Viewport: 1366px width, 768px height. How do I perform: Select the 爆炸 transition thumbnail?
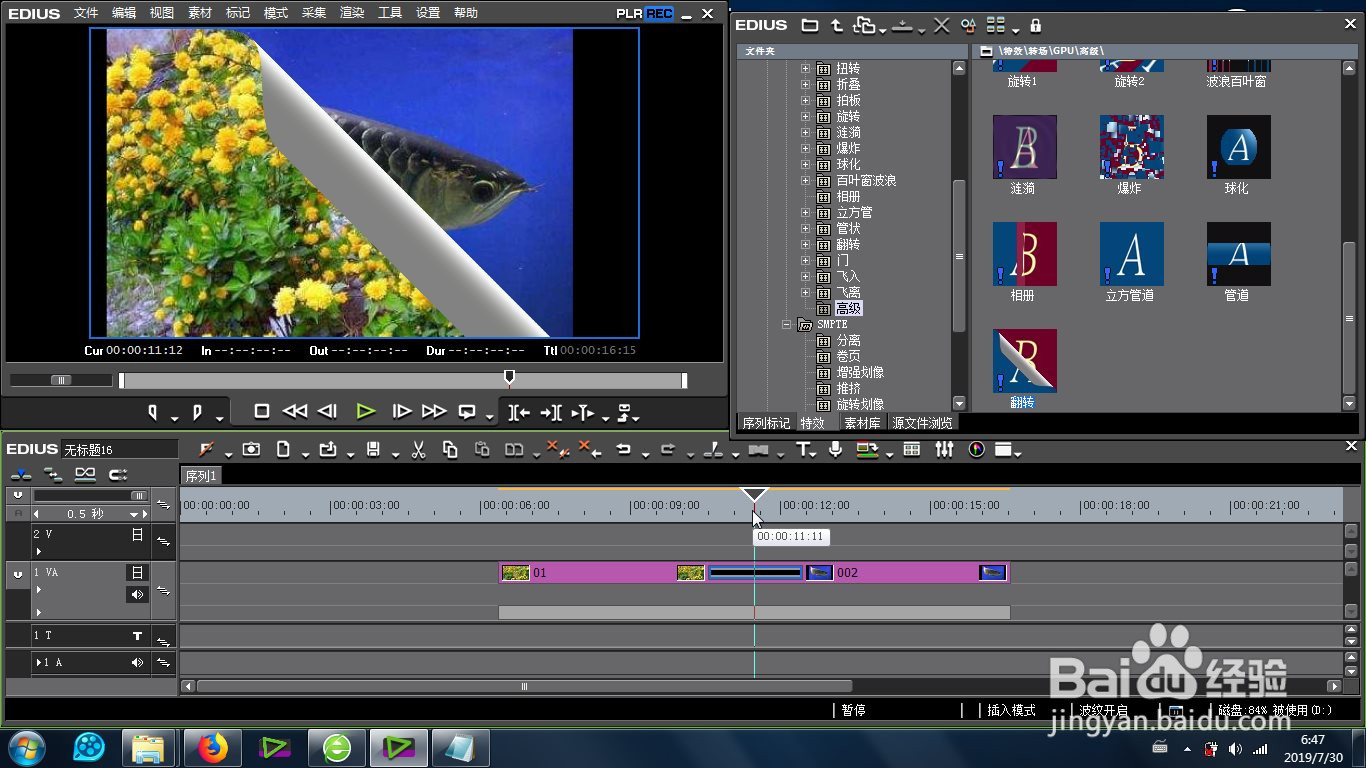[x=1131, y=147]
